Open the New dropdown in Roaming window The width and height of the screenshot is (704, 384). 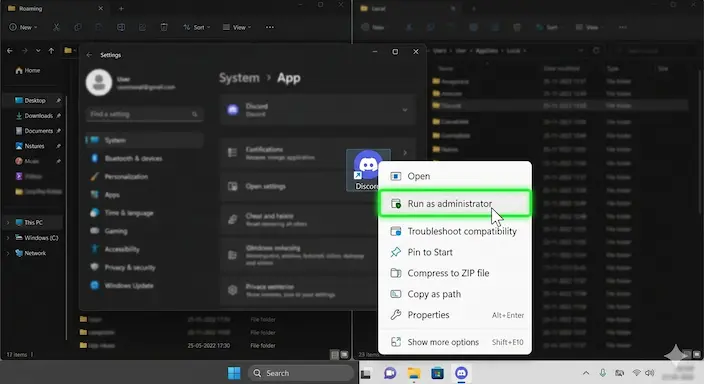coord(23,27)
